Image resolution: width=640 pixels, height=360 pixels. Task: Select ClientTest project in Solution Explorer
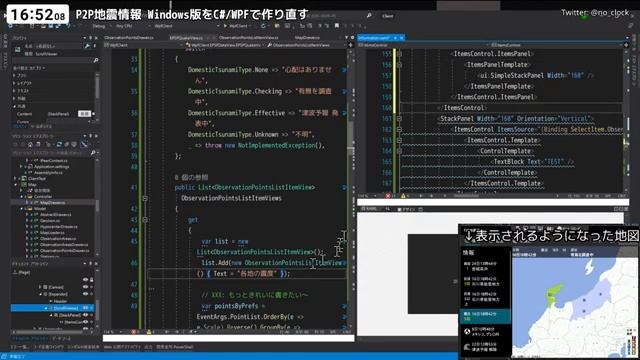point(37,178)
